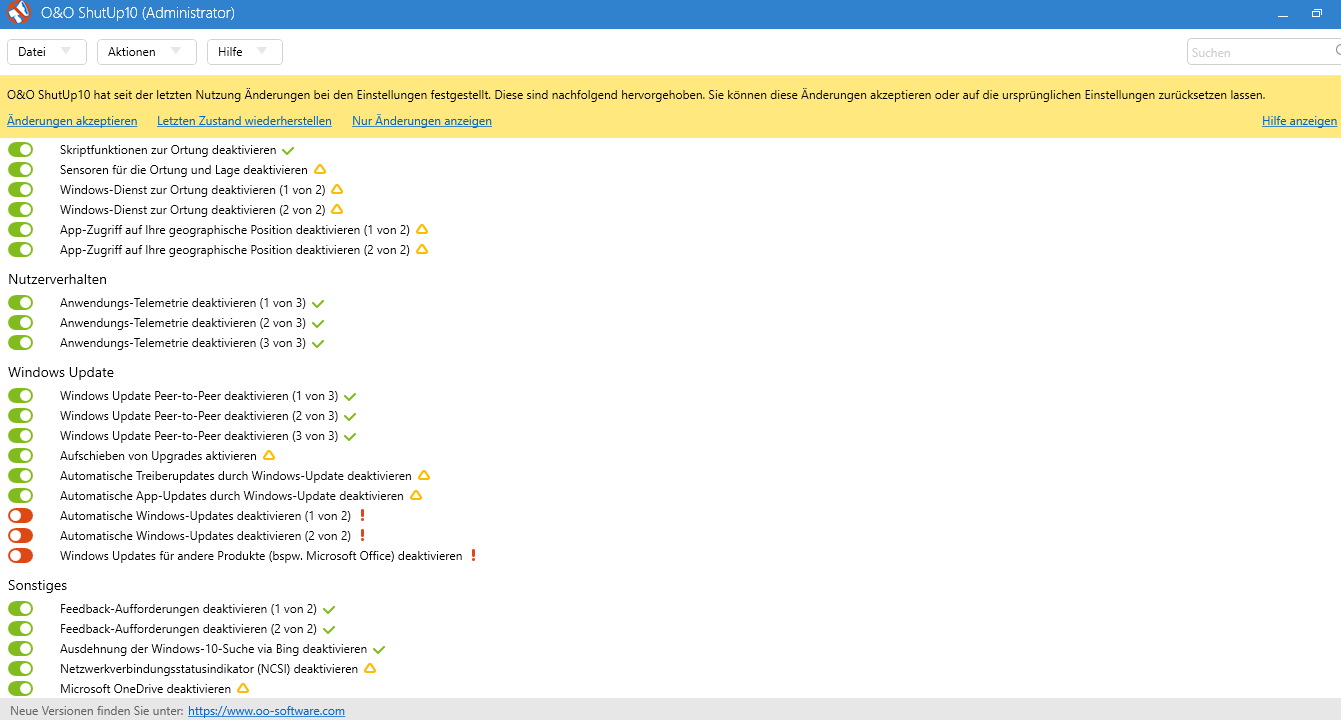This screenshot has width=1341, height=720.
Task: Click red exclamation for Automatische Windows-Updates (1 von 2)
Action: coord(362,515)
